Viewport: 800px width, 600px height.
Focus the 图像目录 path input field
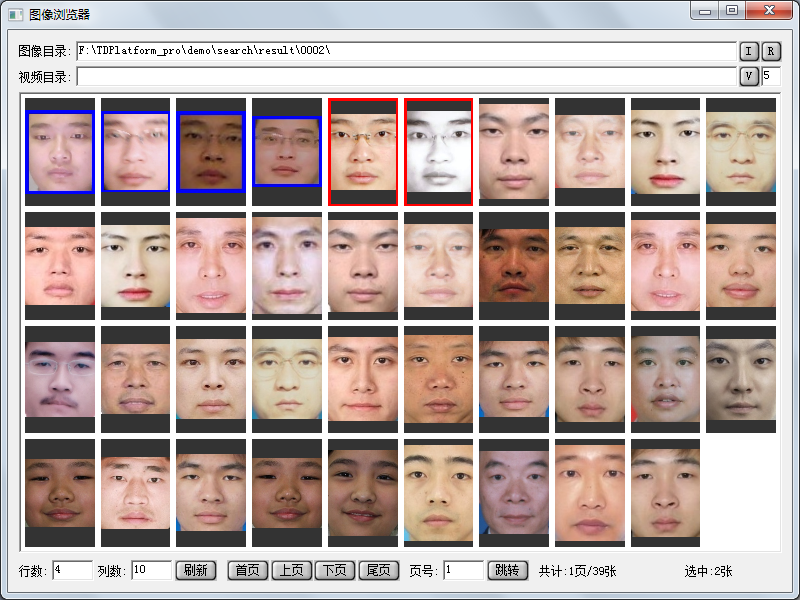(407, 51)
